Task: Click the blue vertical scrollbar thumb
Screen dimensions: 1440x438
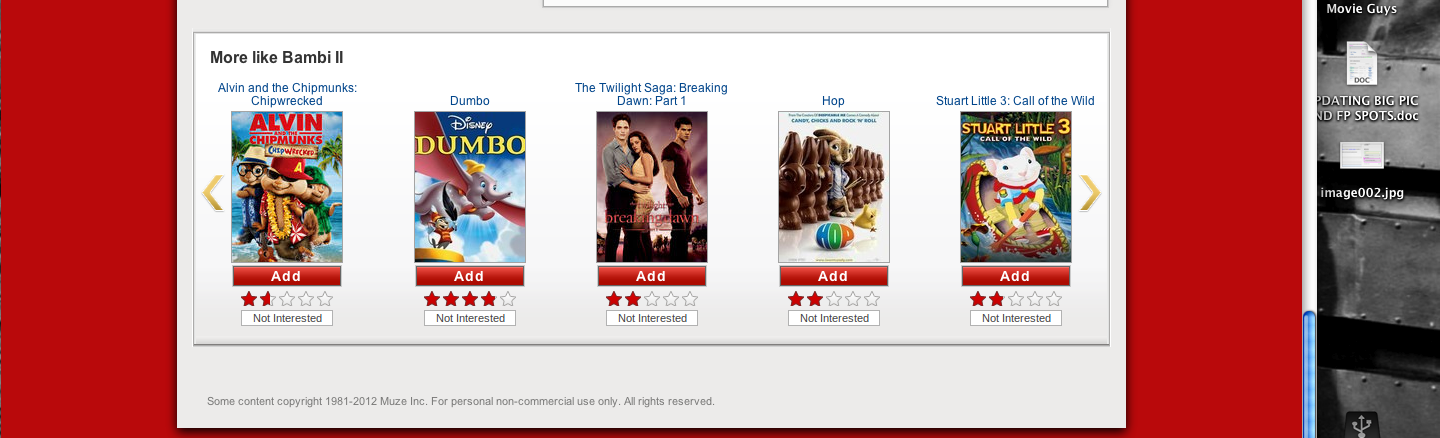Action: click(x=1309, y=370)
